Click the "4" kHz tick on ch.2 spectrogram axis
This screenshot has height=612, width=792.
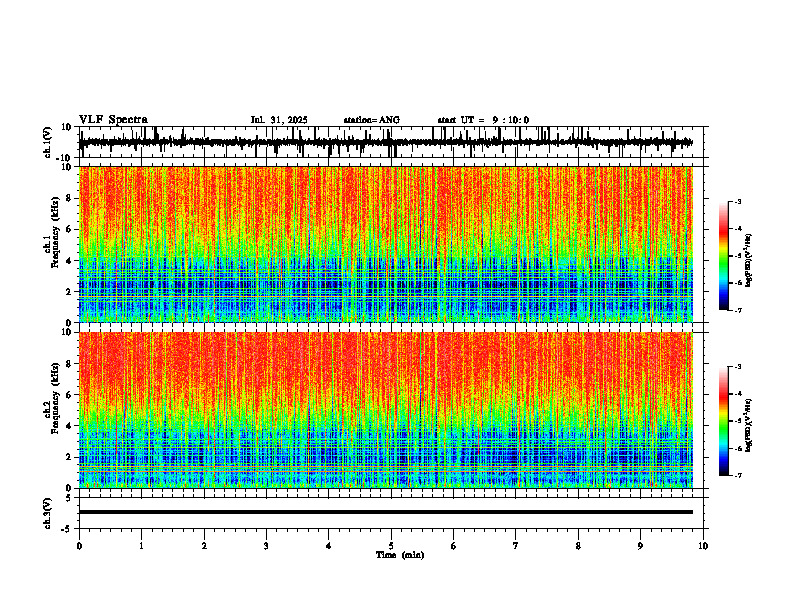point(70,426)
